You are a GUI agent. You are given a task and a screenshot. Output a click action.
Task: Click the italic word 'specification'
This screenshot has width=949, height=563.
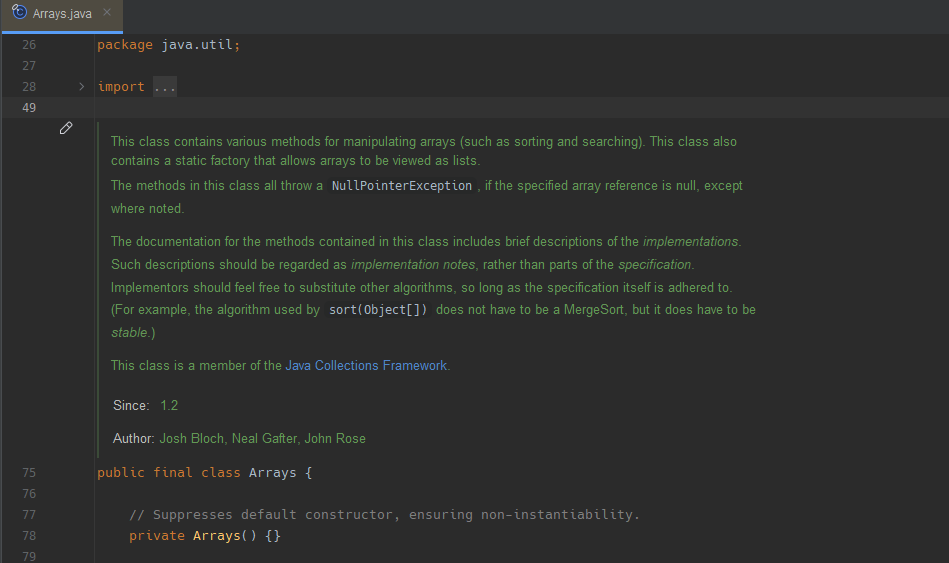pos(655,265)
